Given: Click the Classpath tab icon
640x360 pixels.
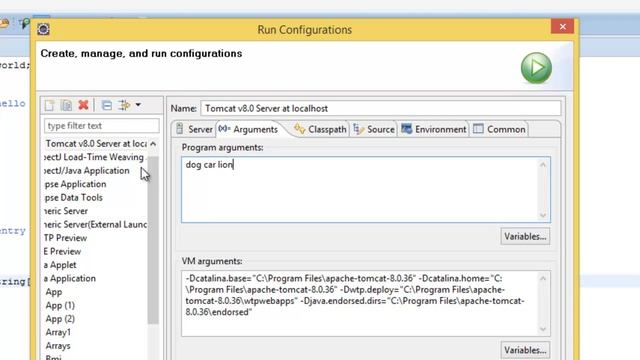Looking at the screenshot, I should [x=300, y=129].
